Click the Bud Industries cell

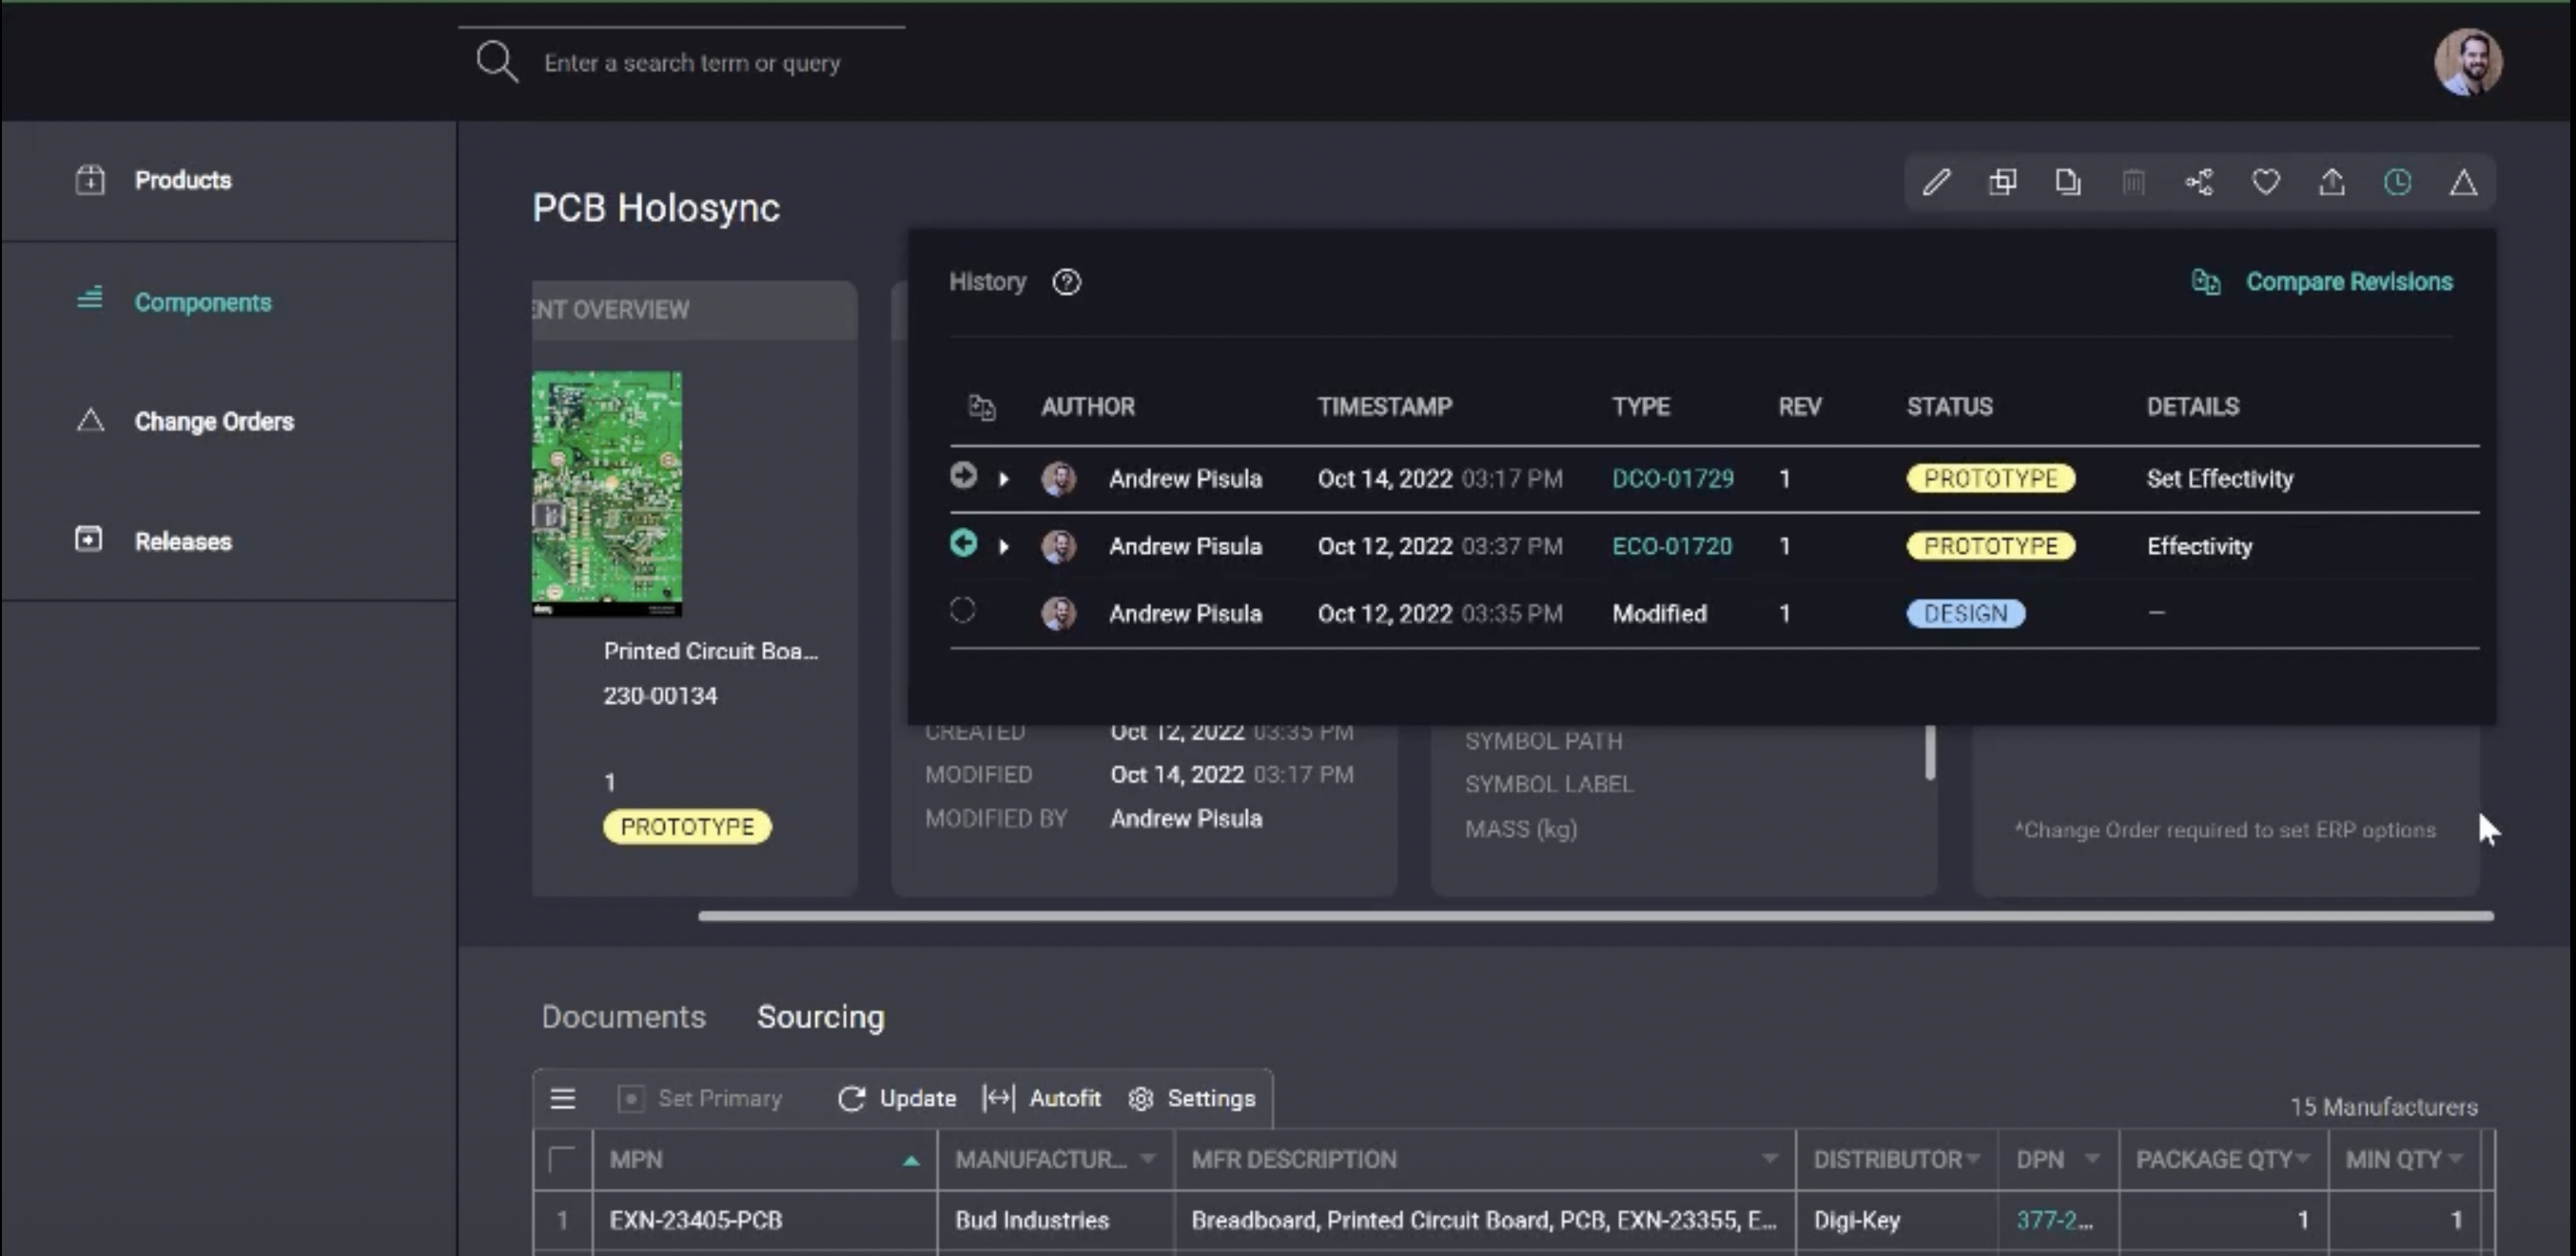pos(1055,1220)
